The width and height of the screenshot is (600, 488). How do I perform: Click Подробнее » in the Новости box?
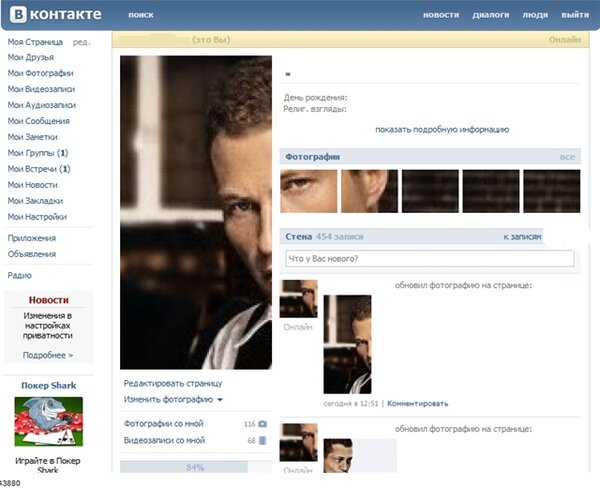(48, 355)
